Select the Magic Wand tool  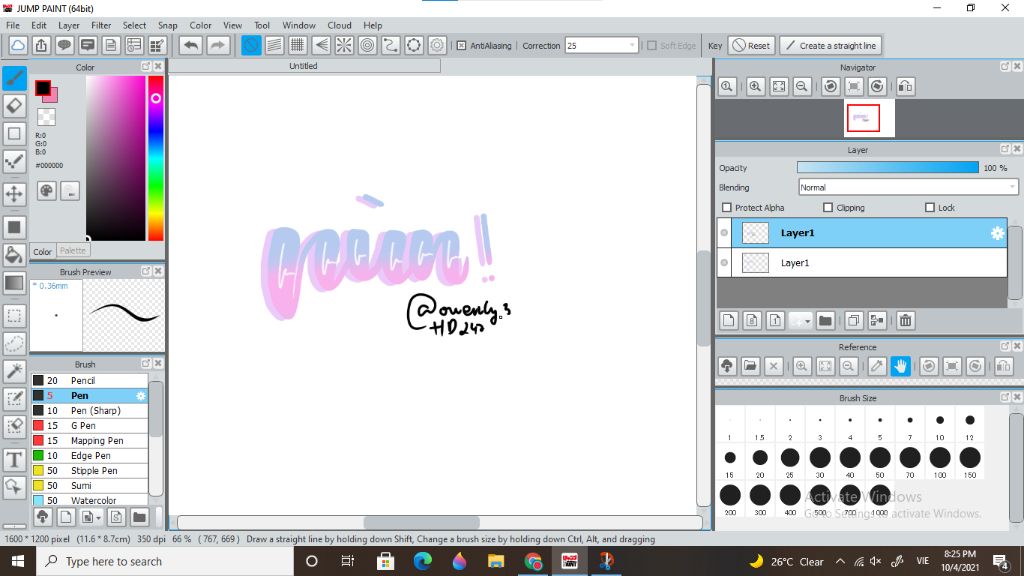pos(14,370)
